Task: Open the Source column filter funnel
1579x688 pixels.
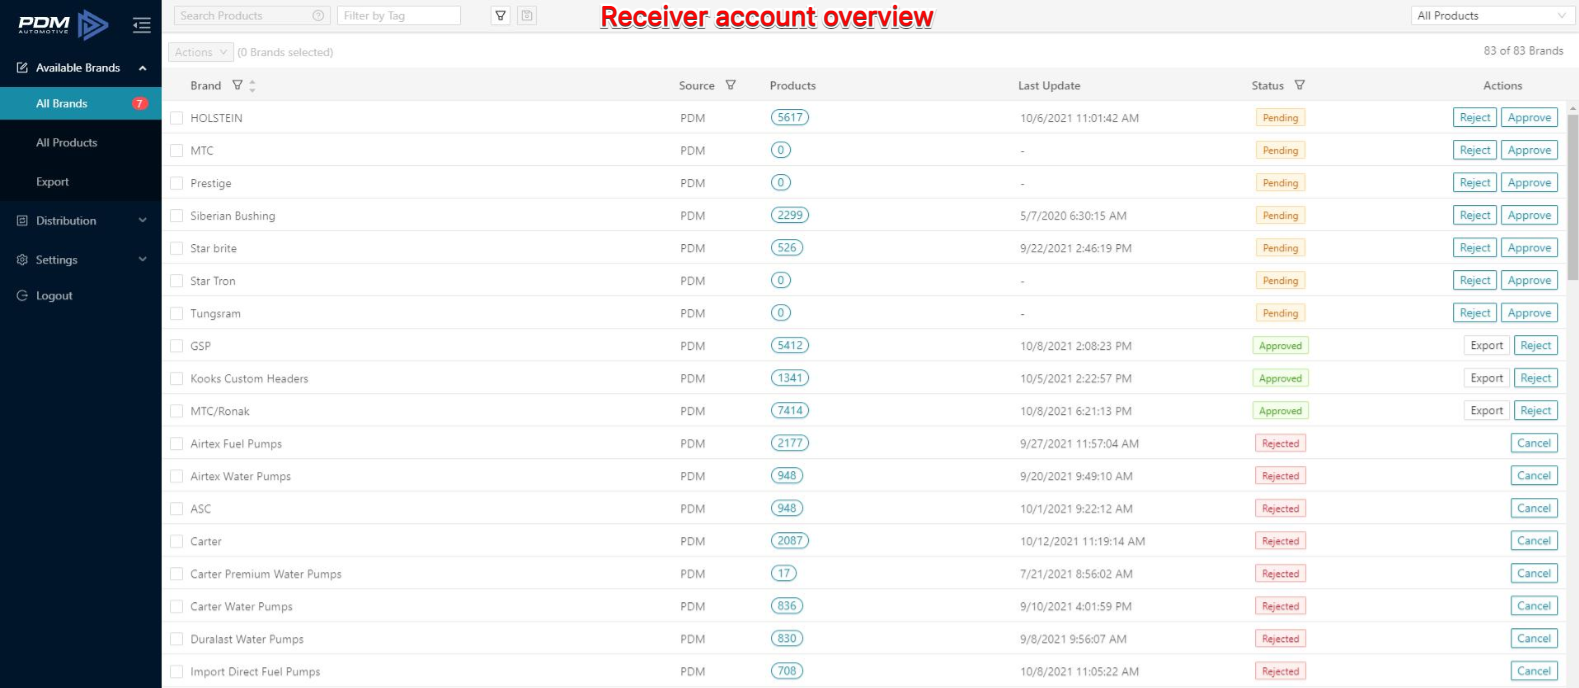Action: point(731,86)
